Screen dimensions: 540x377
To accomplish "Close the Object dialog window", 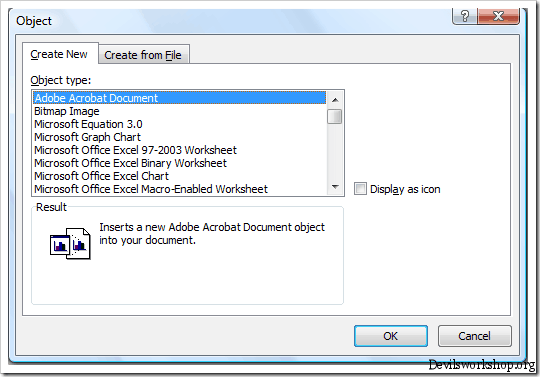I will 498,16.
